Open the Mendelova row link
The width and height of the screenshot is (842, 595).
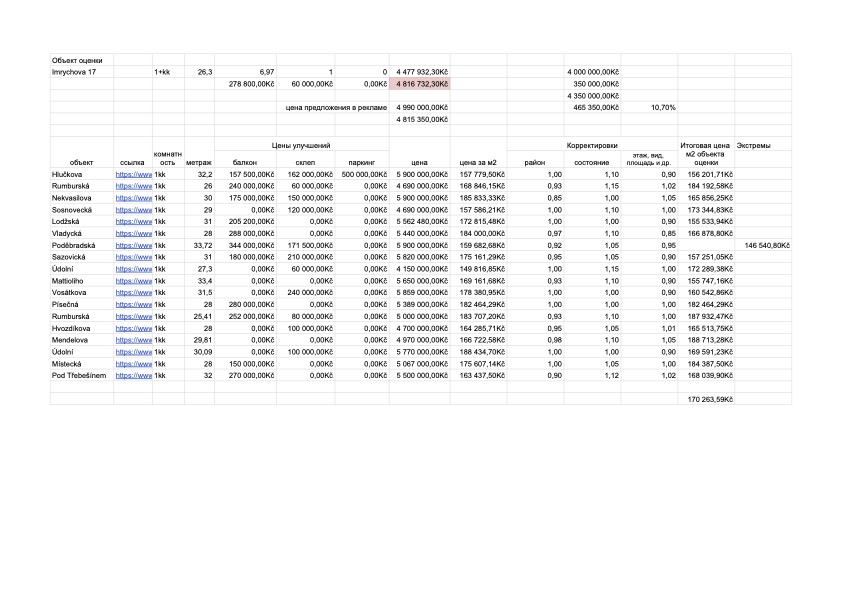coord(133,340)
